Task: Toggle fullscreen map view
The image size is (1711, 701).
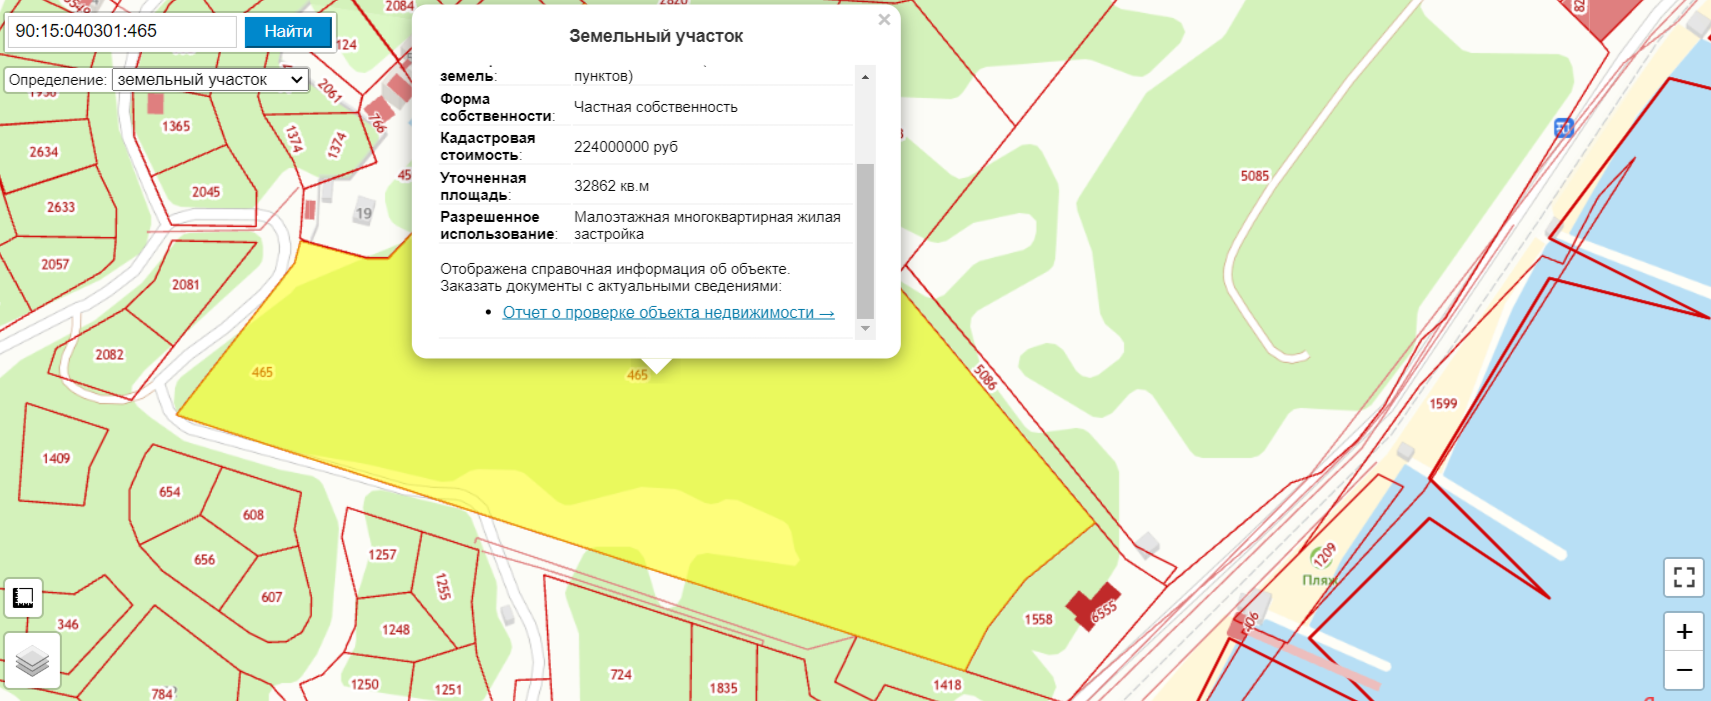Action: click(1684, 577)
